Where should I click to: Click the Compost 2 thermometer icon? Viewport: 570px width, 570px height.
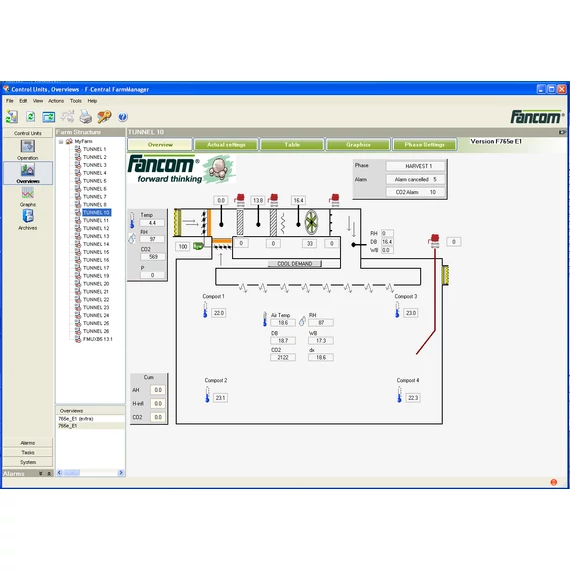[207, 395]
